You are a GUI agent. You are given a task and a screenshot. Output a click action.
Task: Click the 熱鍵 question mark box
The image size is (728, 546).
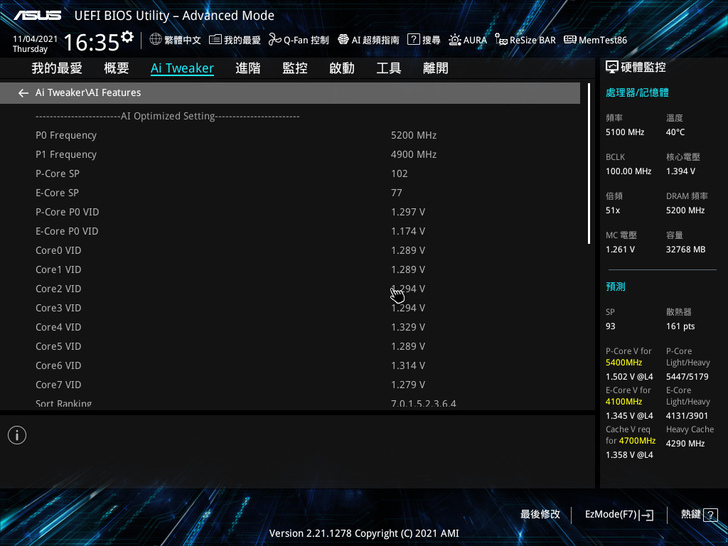(710, 514)
